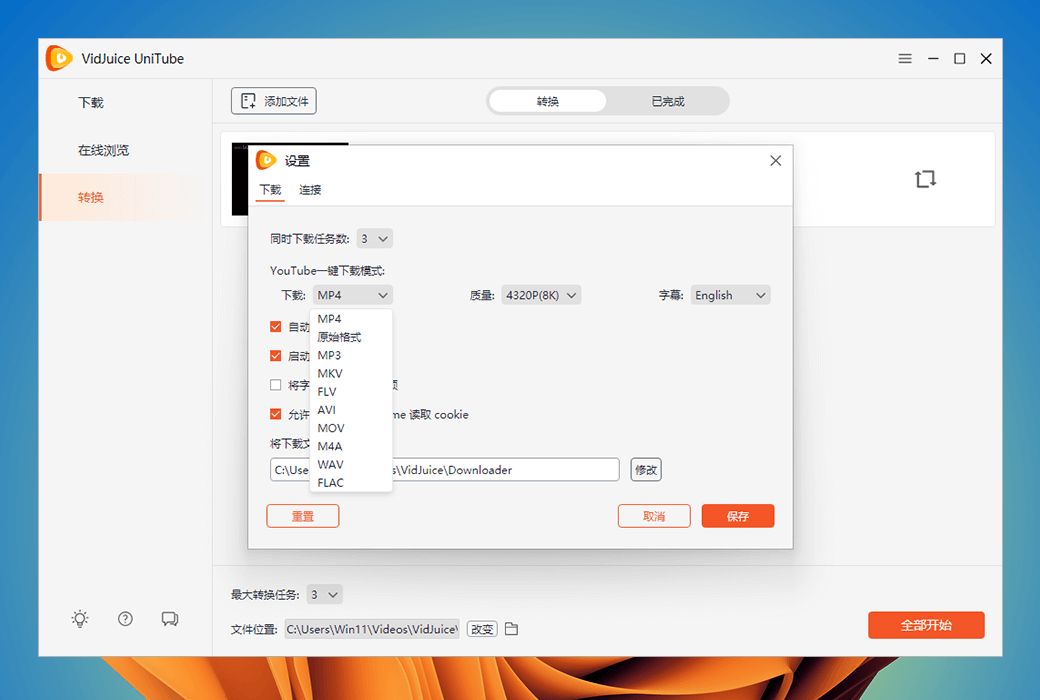
Task: Enable the unchecked 将字 checkbox
Action: tap(276, 385)
